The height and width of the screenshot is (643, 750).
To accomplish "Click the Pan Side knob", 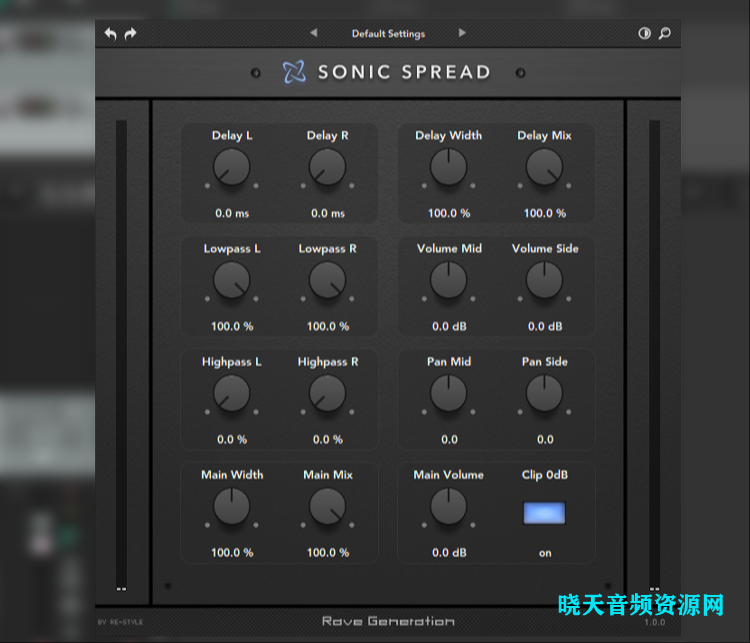I will tap(545, 394).
